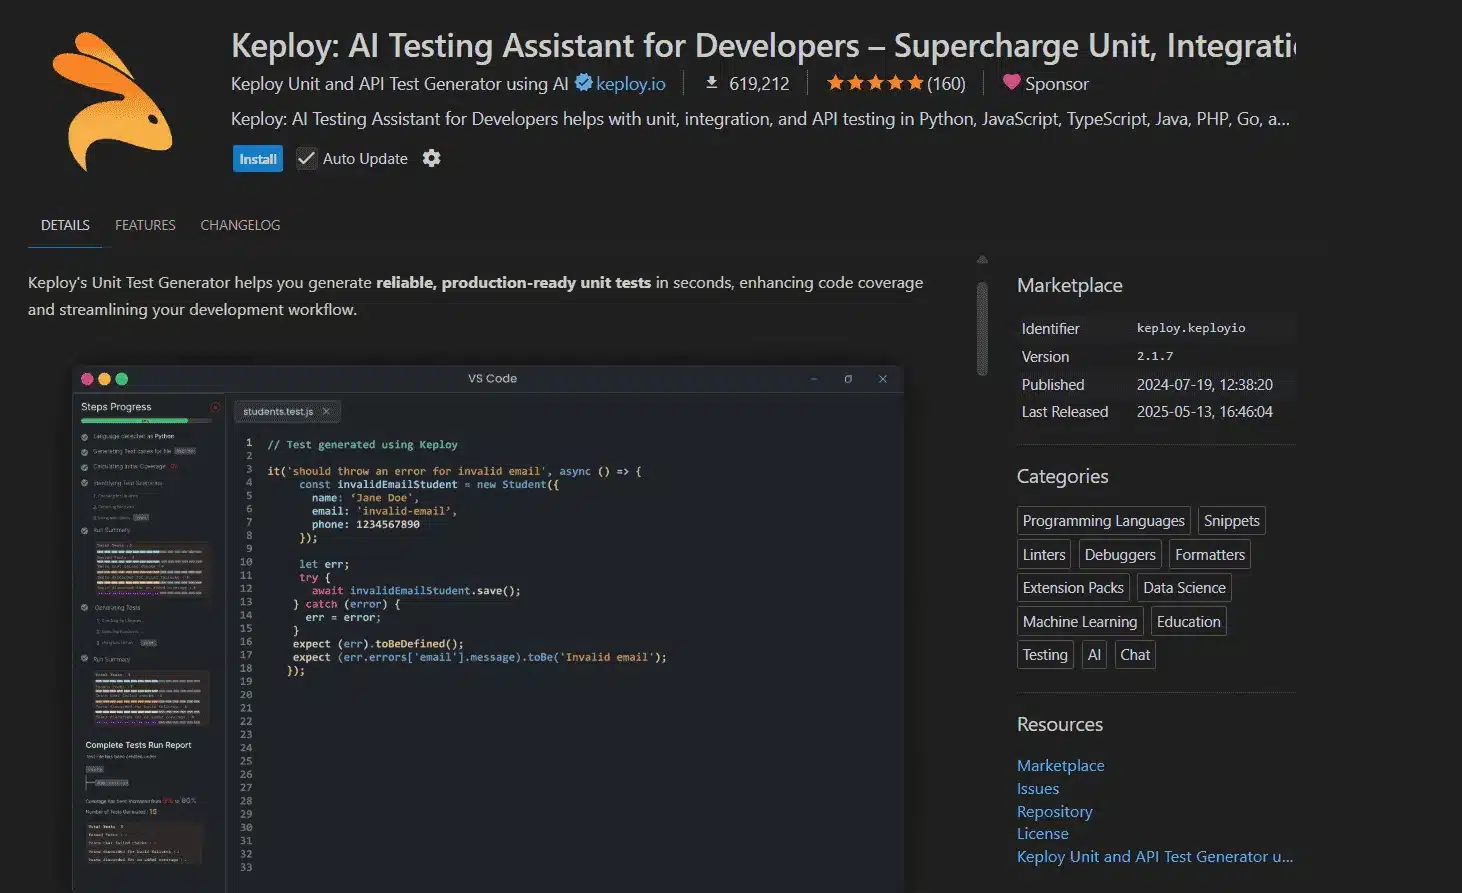The height and width of the screenshot is (893, 1462).
Task: Close the students.test.js tab in preview
Action: point(326,411)
